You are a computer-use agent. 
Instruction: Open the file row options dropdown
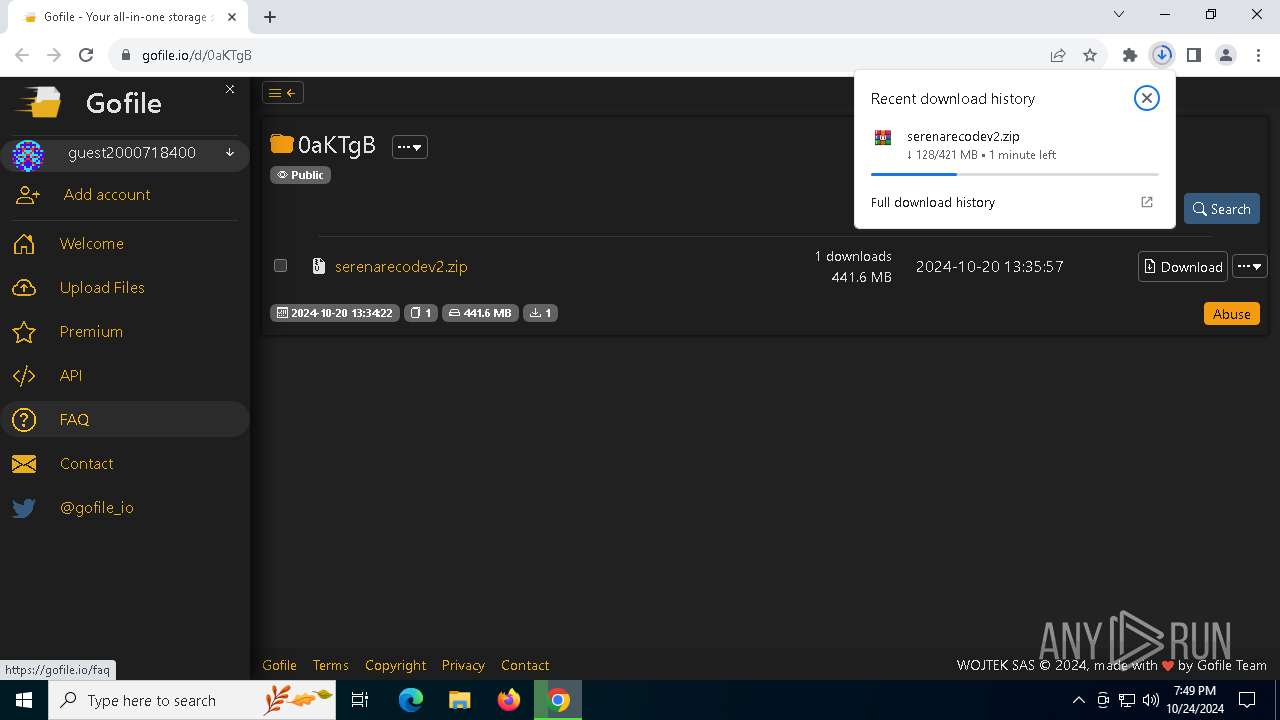(x=1250, y=267)
